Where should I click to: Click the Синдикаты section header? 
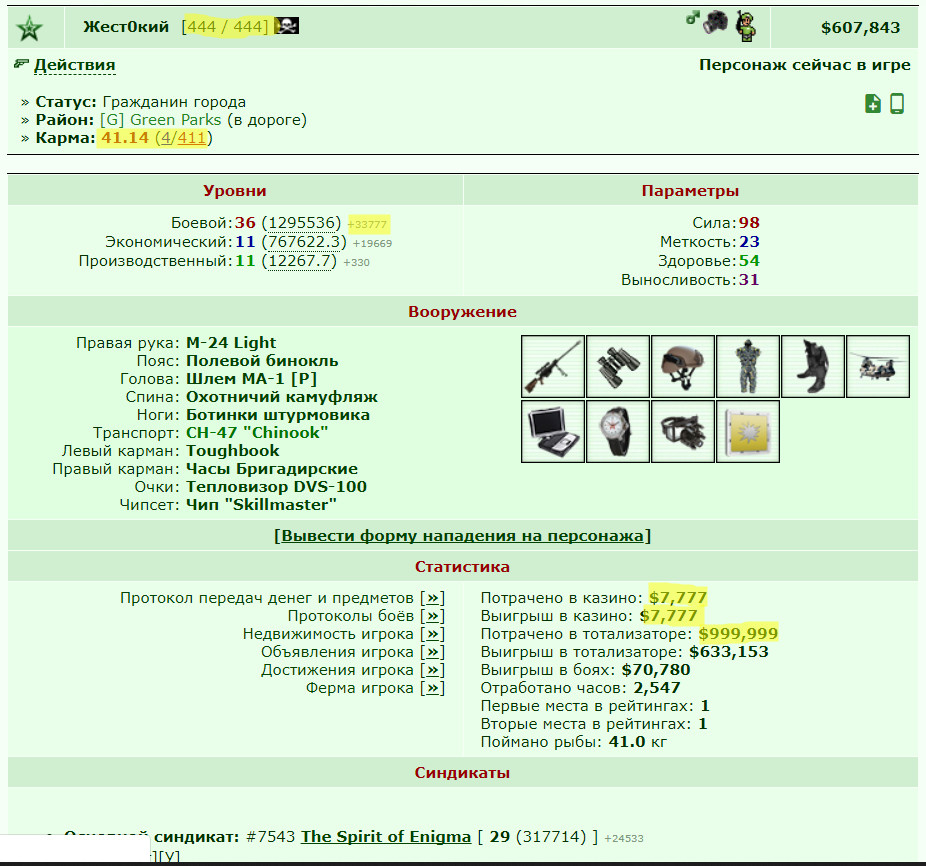click(462, 773)
